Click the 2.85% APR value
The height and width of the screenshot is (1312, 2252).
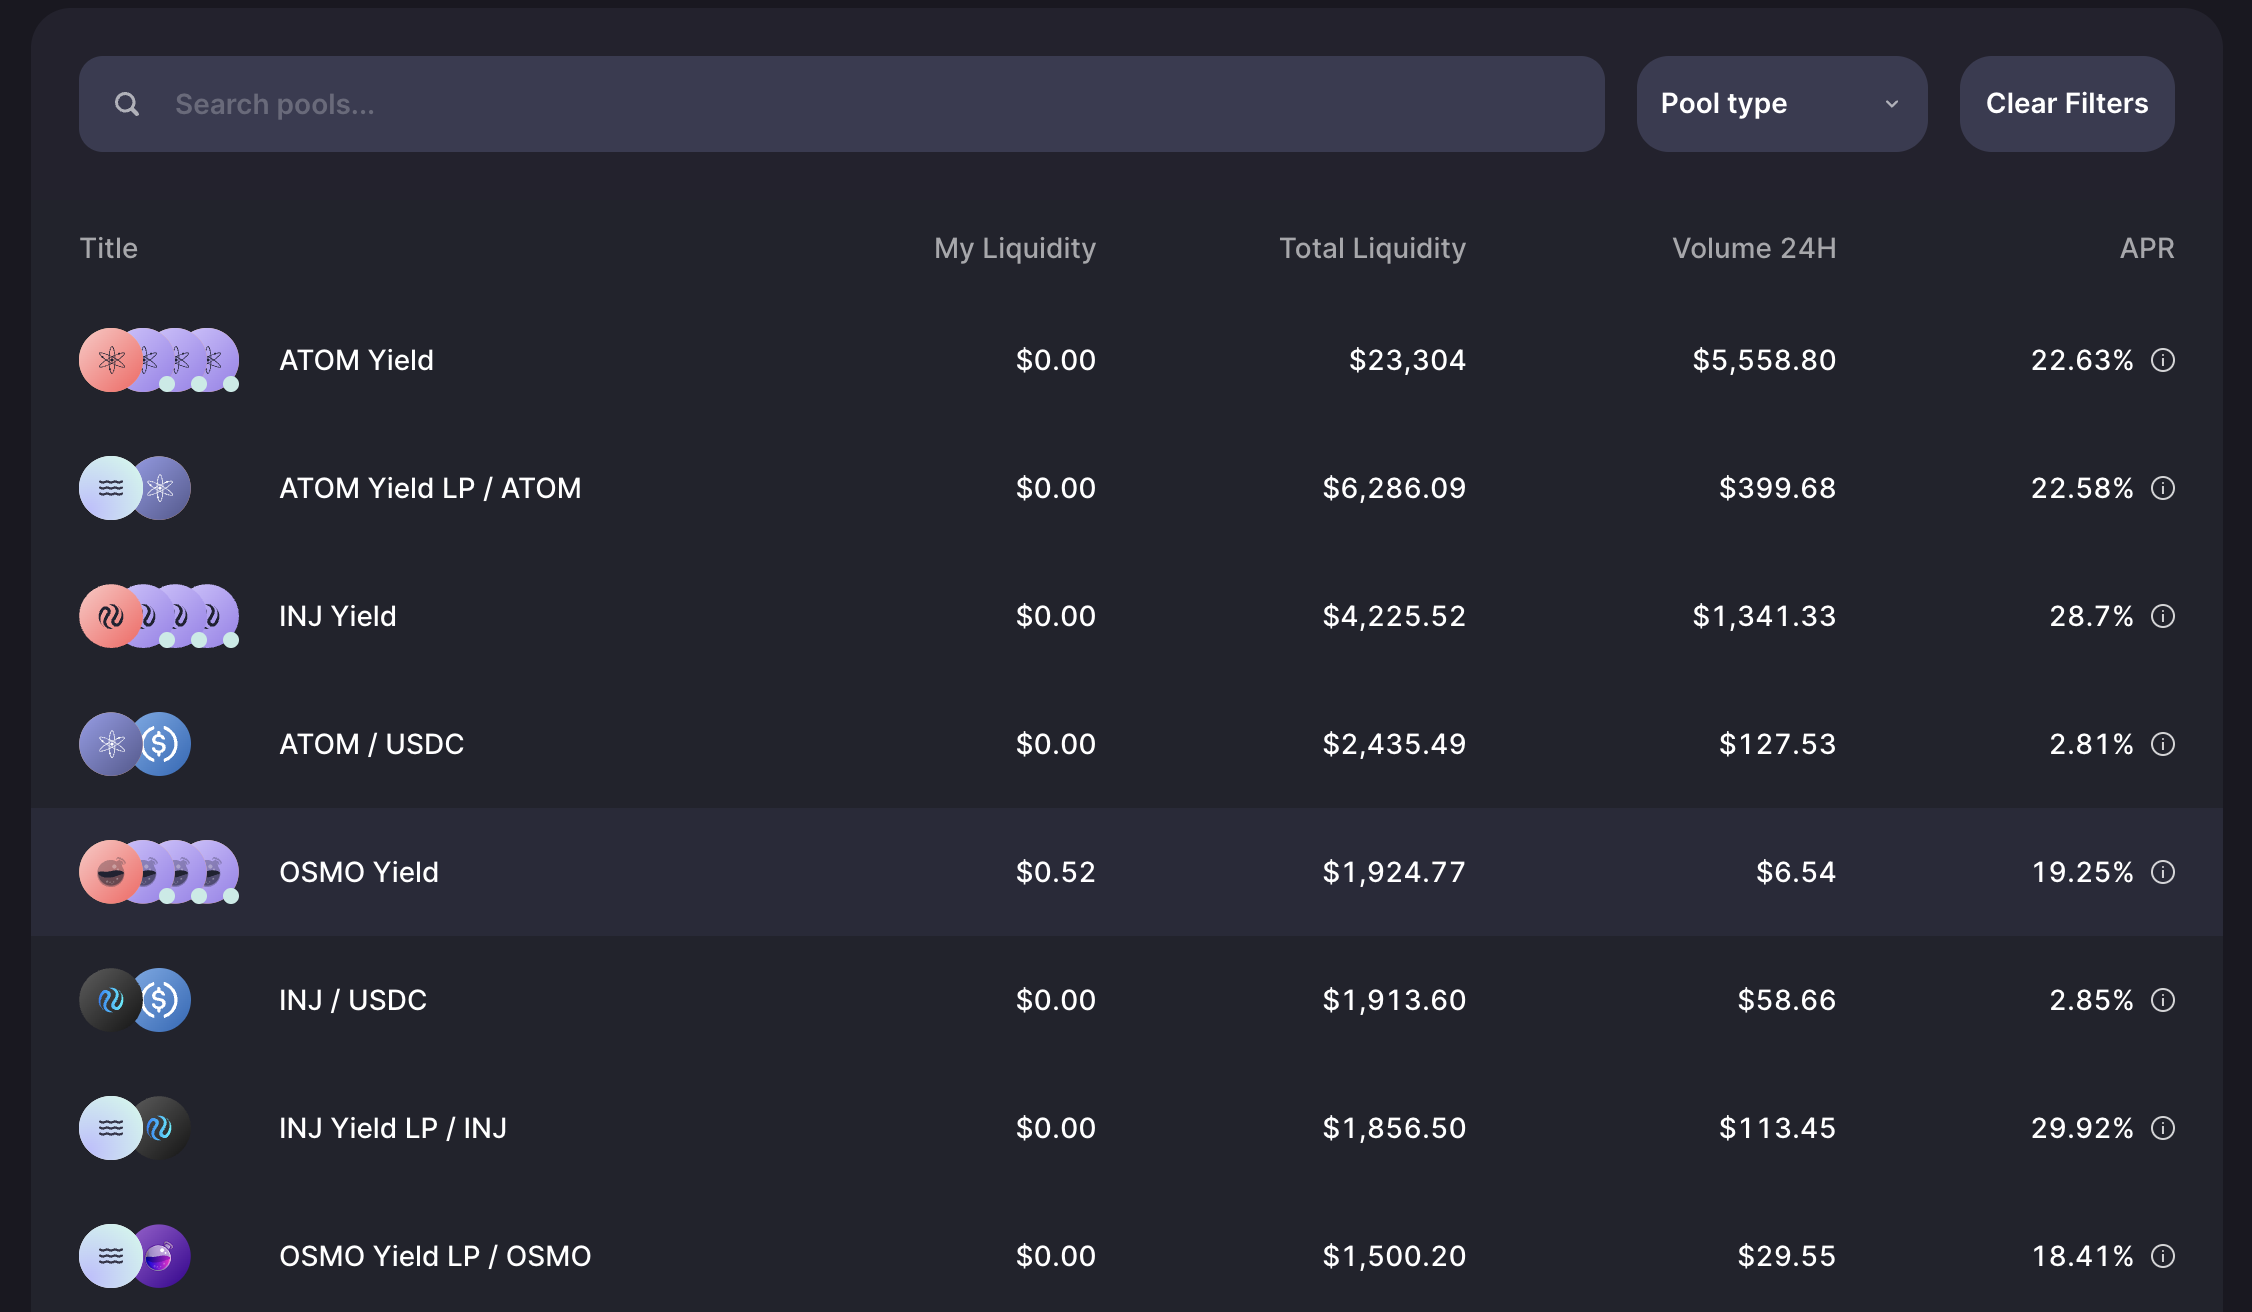(2092, 1000)
